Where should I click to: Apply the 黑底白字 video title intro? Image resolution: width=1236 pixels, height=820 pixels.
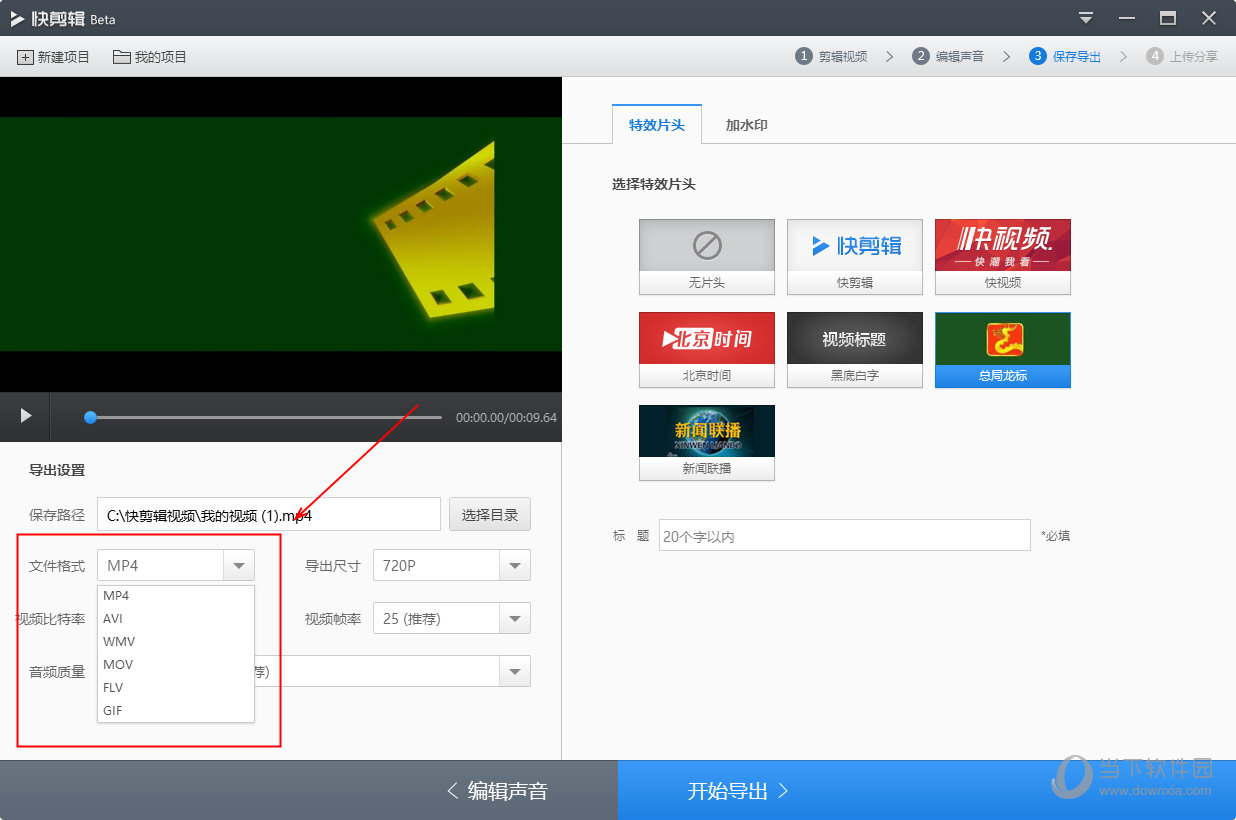854,349
